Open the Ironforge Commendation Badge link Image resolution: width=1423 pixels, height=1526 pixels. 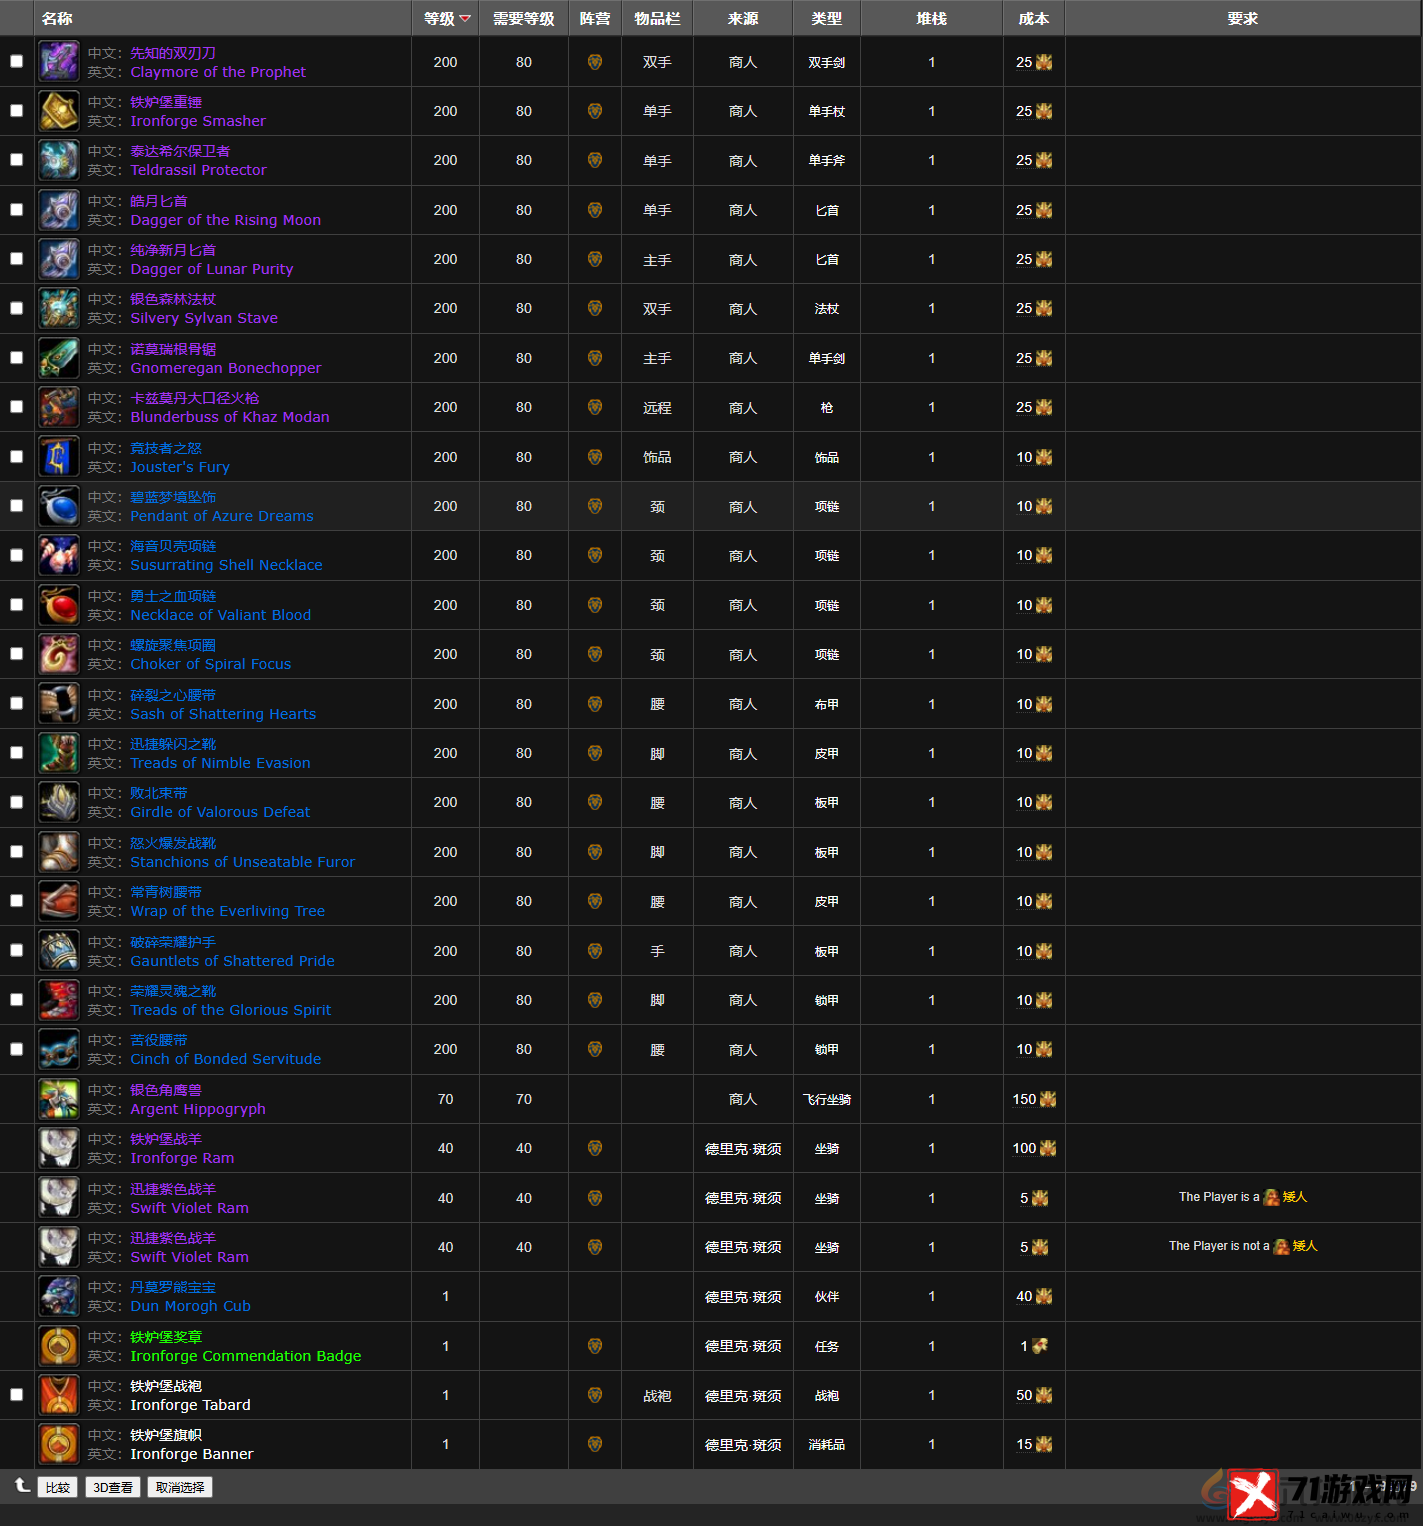246,1356
